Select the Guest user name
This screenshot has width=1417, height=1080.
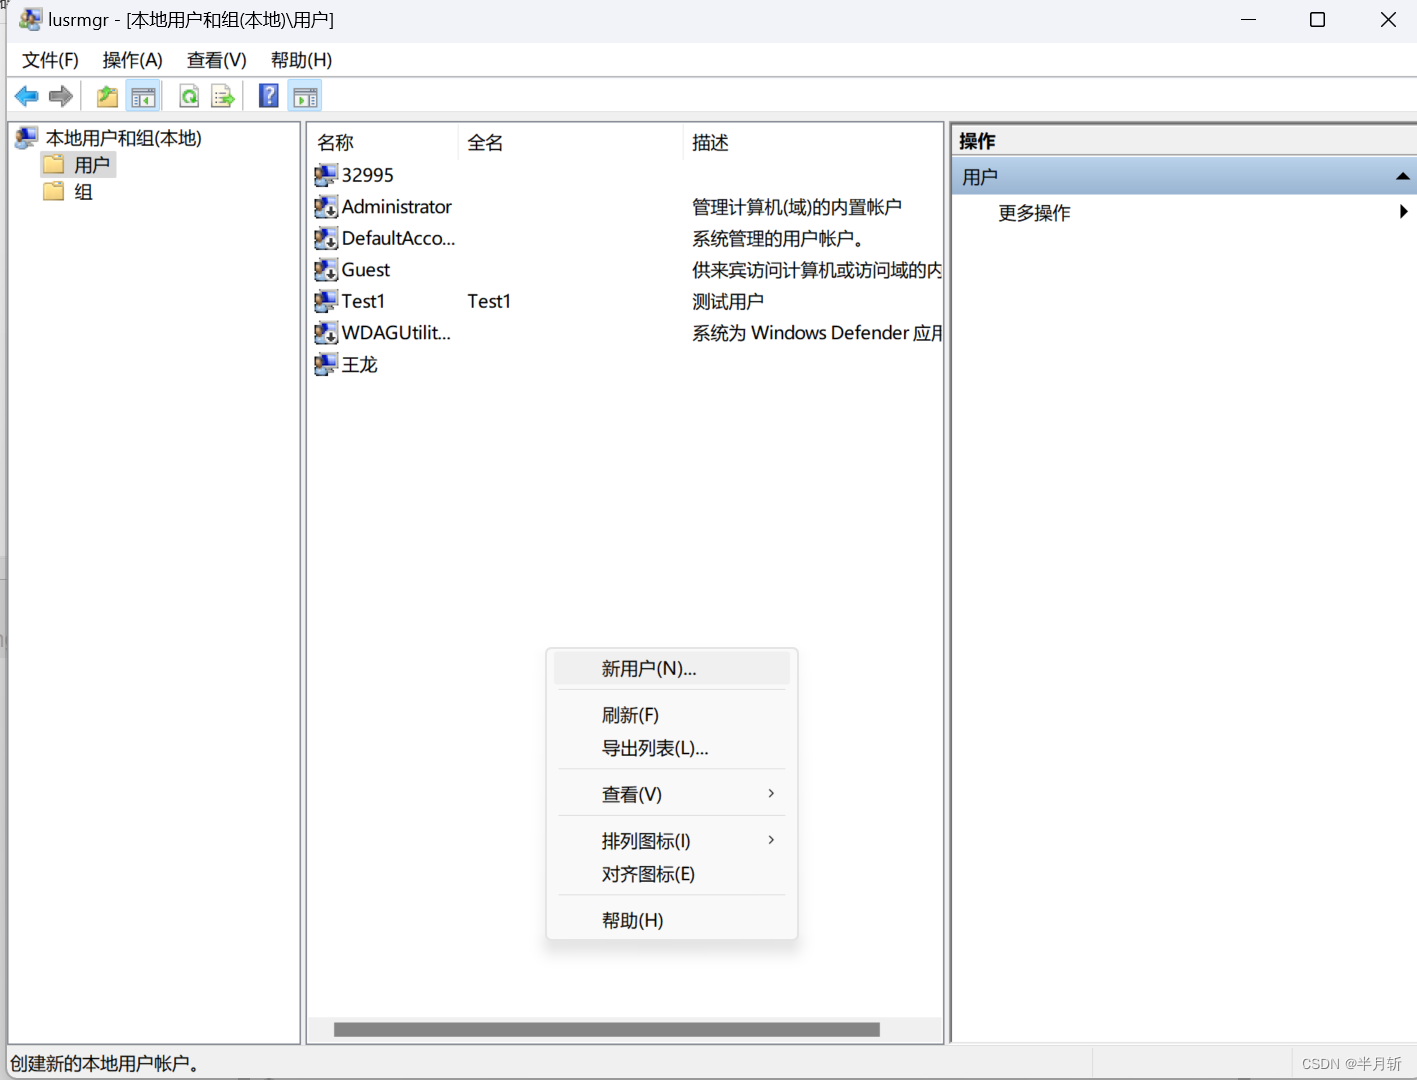(x=366, y=270)
